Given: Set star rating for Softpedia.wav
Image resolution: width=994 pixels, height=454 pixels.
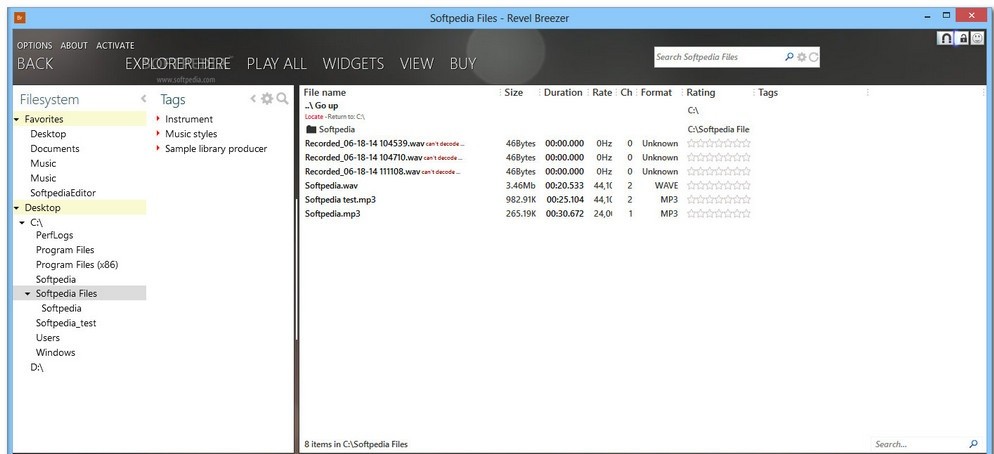Looking at the screenshot, I should pyautogui.click(x=718, y=185).
